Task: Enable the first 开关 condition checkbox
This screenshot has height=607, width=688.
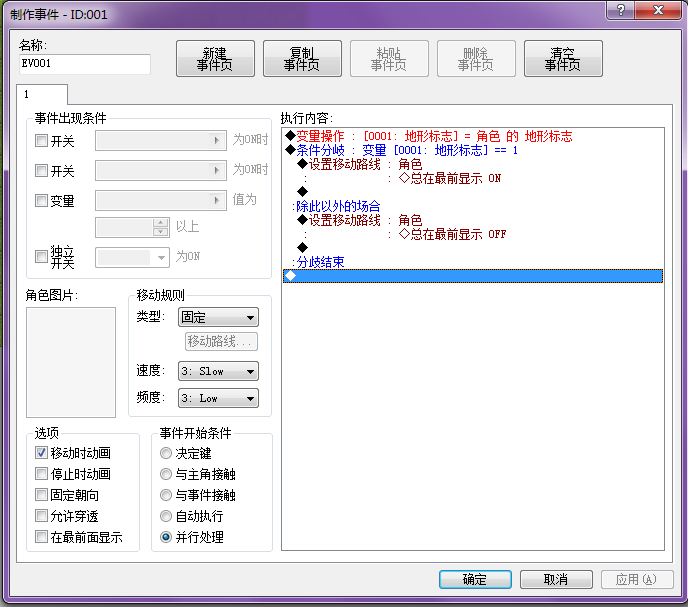Action: (x=41, y=141)
